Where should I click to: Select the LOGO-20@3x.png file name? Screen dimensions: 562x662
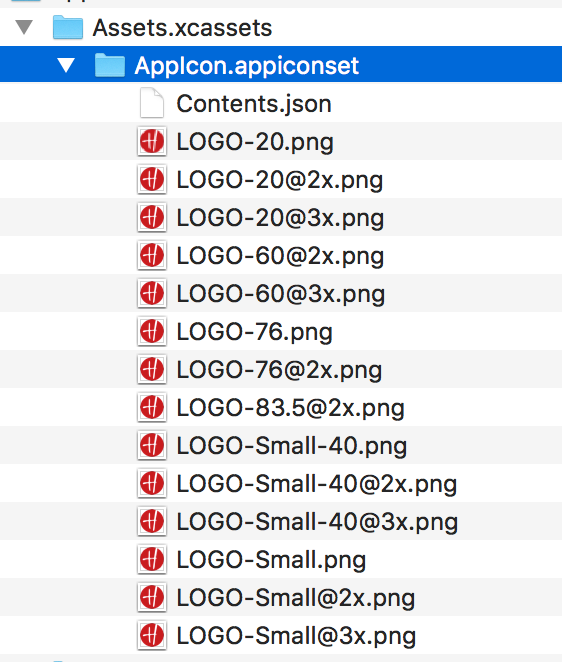coord(280,218)
